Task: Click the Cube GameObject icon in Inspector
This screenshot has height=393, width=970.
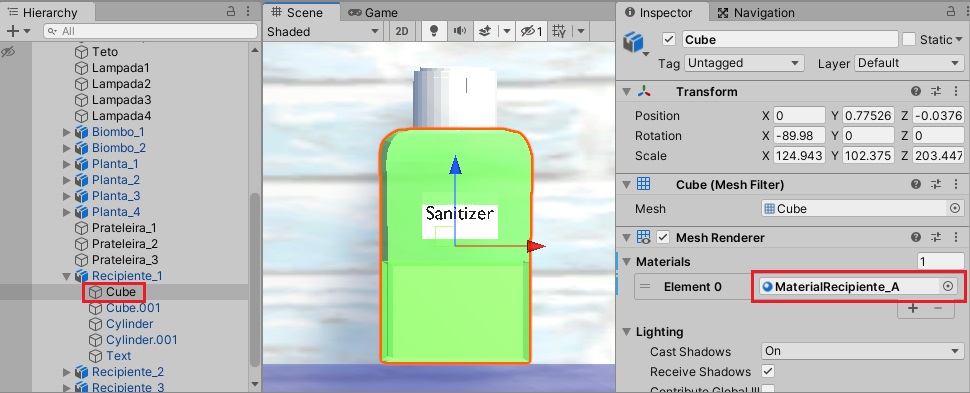Action: (x=633, y=42)
